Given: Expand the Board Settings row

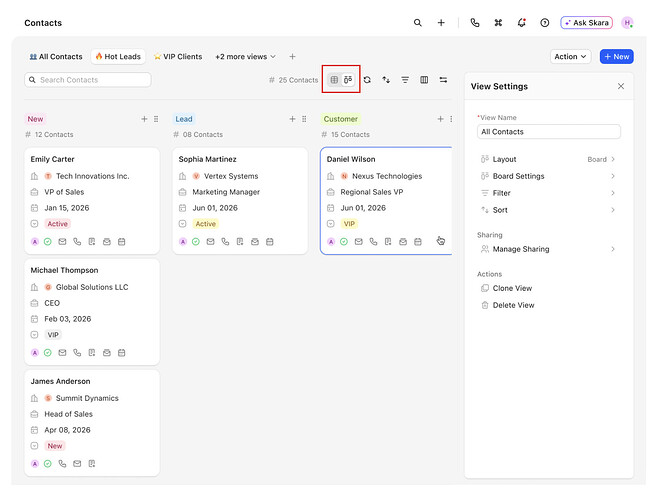Looking at the screenshot, I should click(548, 176).
